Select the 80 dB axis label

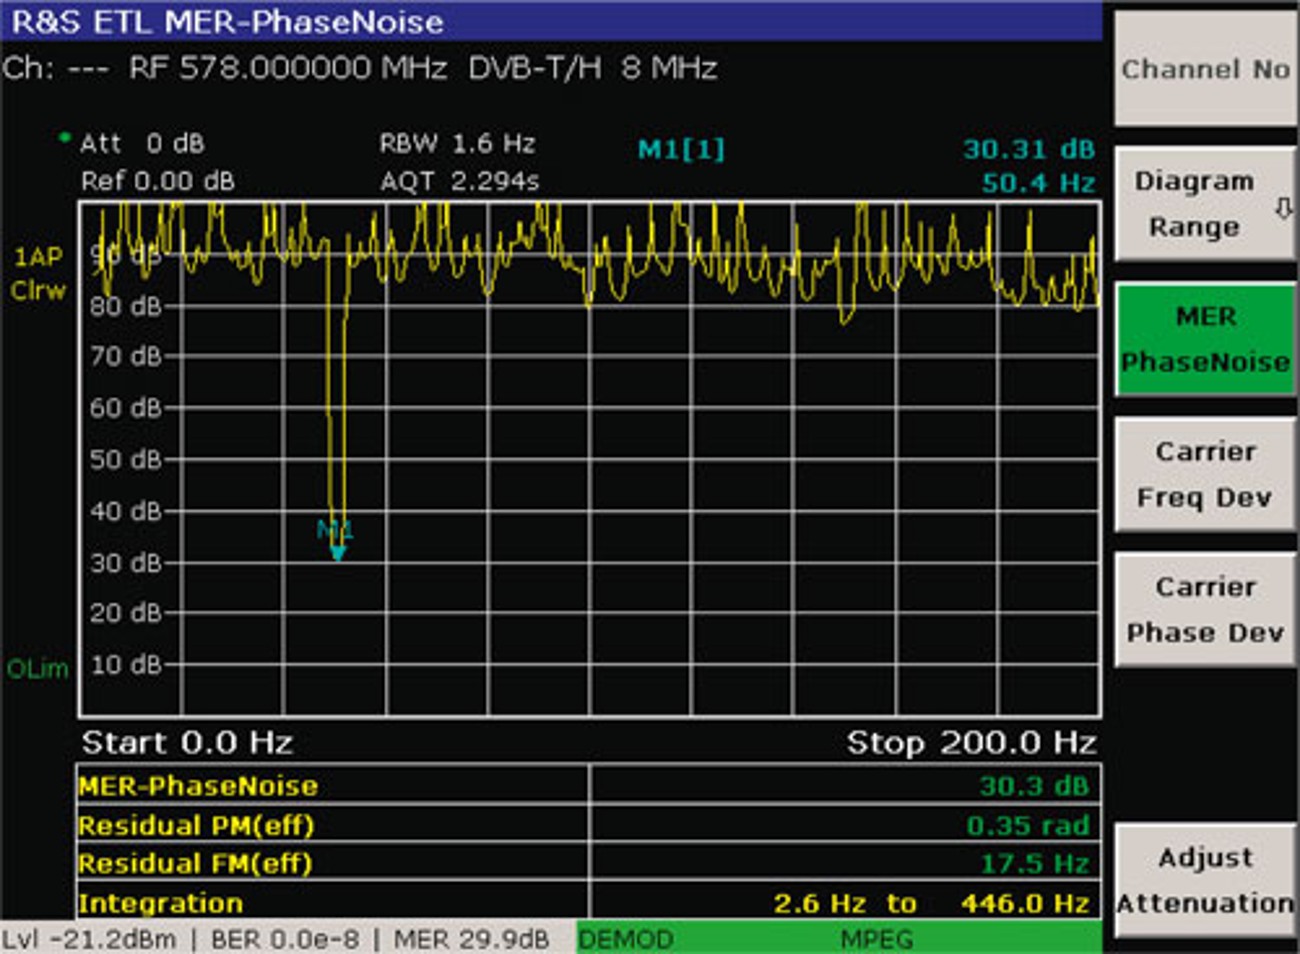[x=126, y=306]
